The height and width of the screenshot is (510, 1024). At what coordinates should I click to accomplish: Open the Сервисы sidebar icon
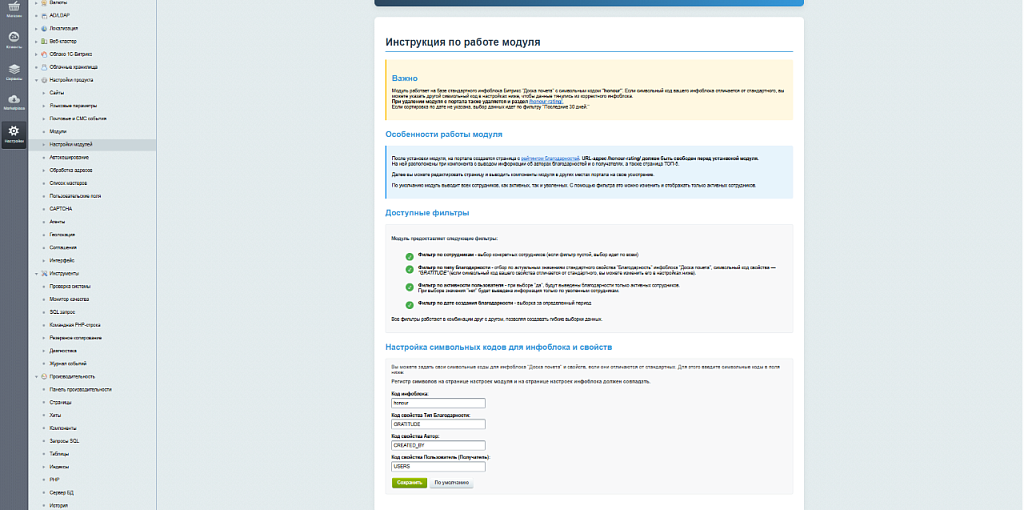[14, 71]
